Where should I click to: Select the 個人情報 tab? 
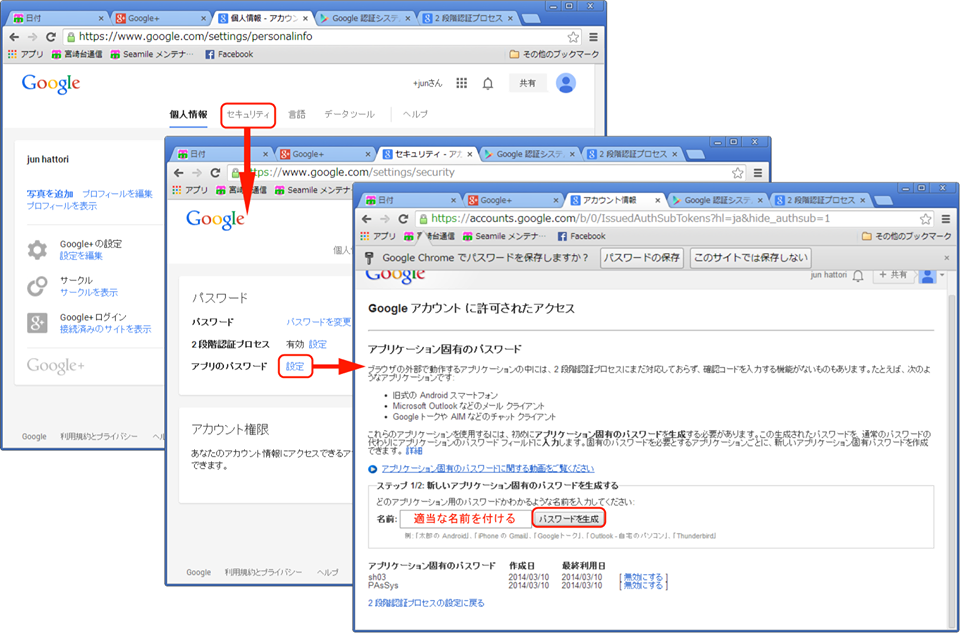pyautogui.click(x=189, y=114)
